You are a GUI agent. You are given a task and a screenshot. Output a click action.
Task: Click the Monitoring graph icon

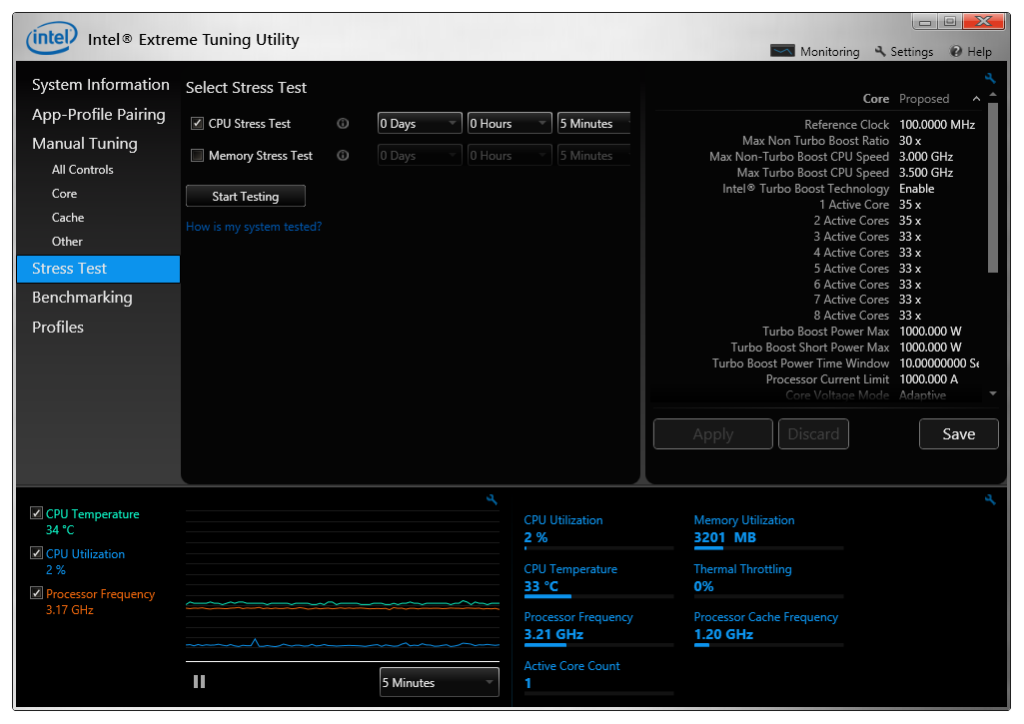coord(782,51)
